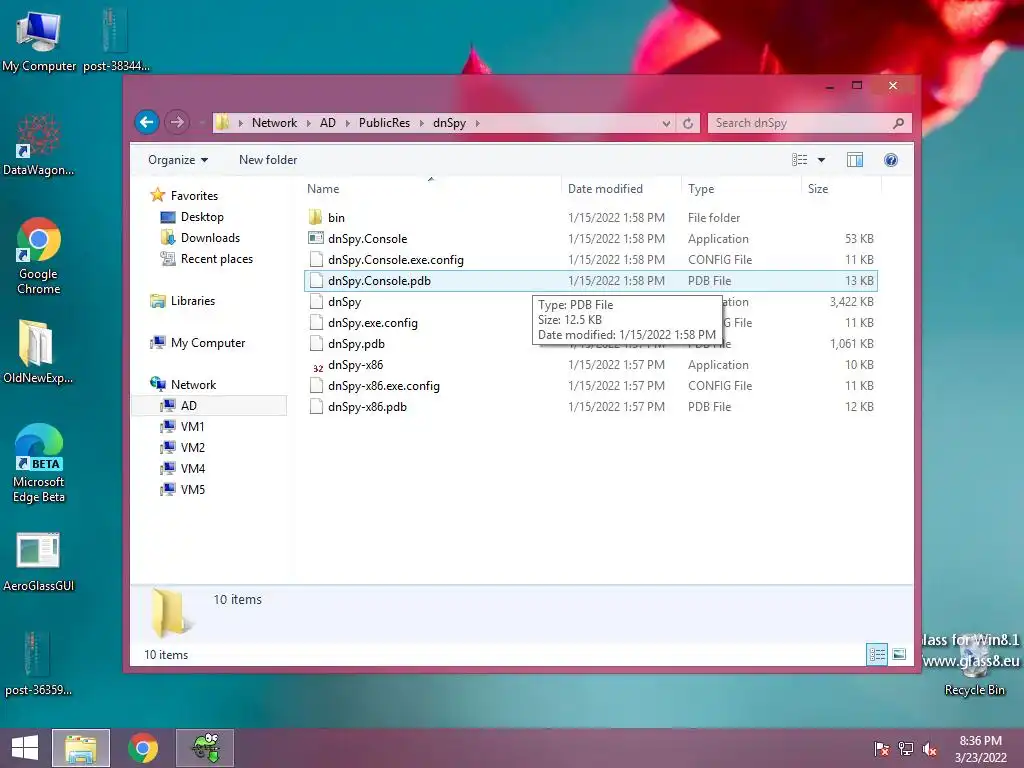This screenshot has width=1024, height=768.
Task: Toggle the preview pane icon
Action: coord(854,160)
